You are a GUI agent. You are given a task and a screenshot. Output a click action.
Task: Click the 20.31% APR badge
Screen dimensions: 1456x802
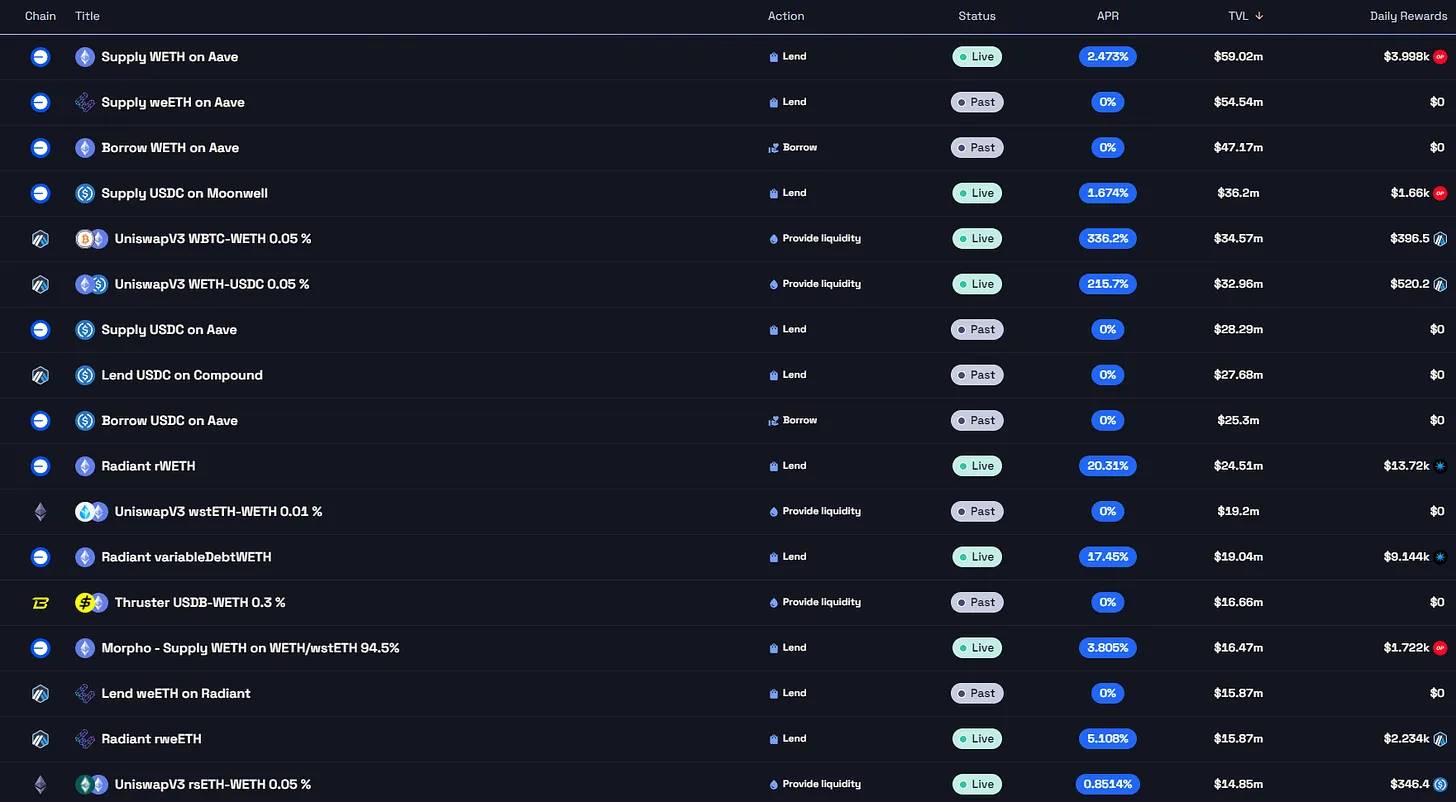[1107, 466]
